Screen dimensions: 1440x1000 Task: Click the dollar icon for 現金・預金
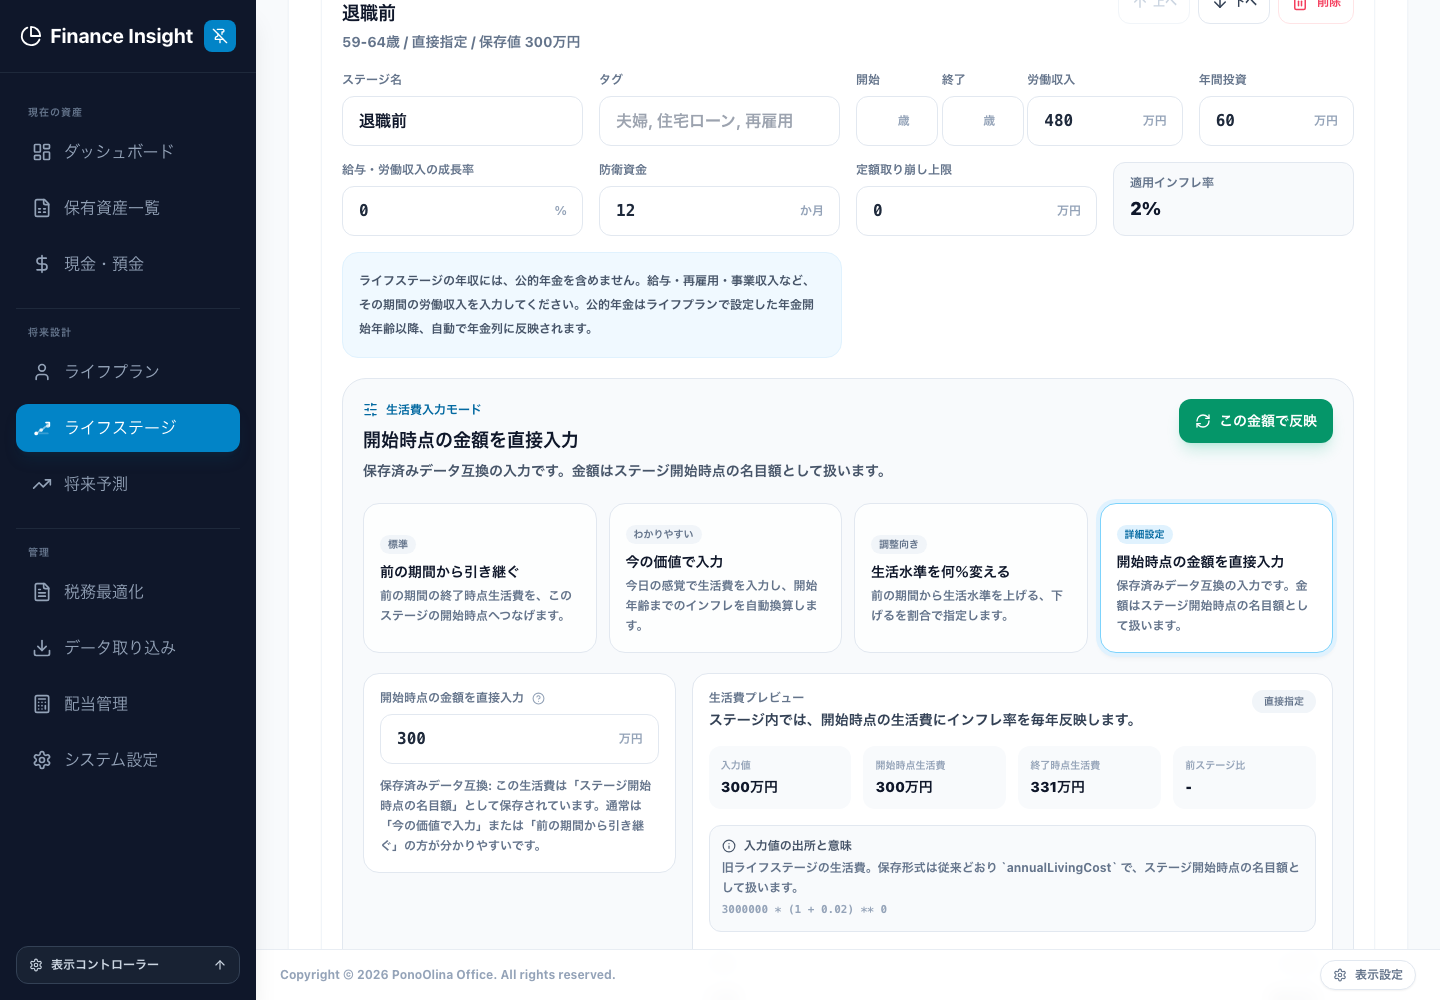coord(42,264)
